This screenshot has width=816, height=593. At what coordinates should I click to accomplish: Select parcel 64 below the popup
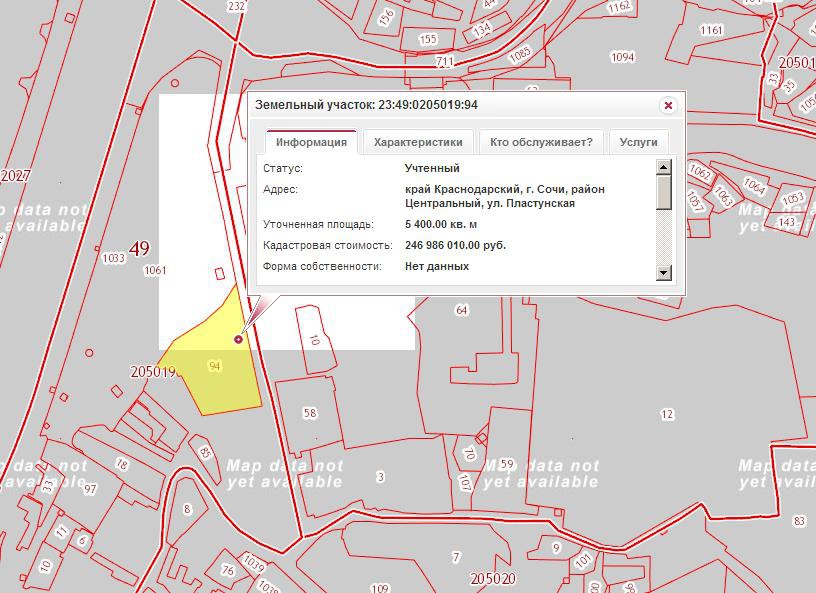tap(461, 311)
